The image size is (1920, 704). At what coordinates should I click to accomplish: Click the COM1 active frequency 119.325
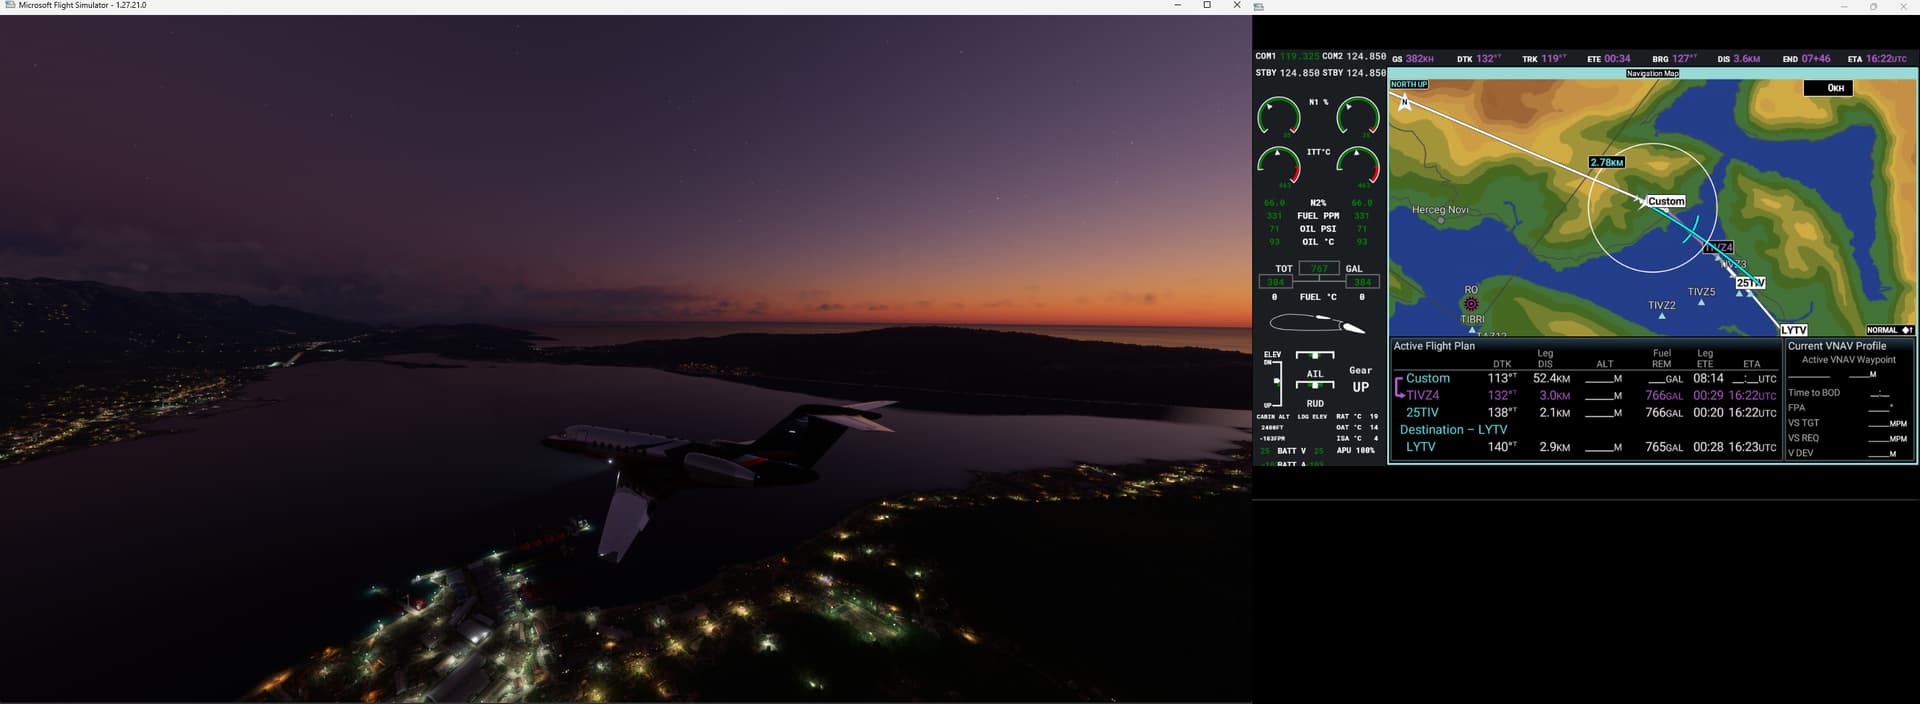point(1300,57)
